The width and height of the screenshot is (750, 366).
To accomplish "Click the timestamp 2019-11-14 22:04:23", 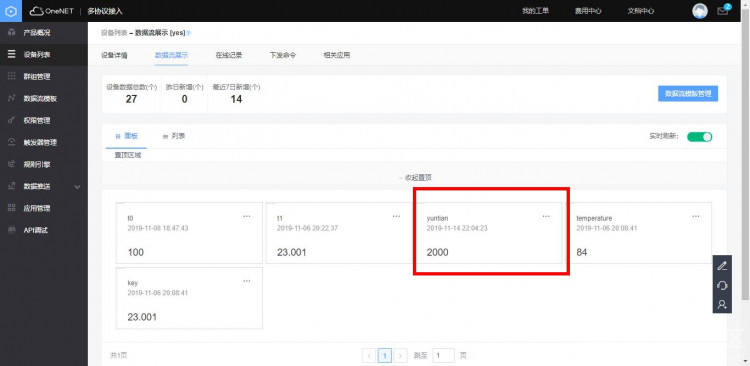I will pyautogui.click(x=457, y=228).
